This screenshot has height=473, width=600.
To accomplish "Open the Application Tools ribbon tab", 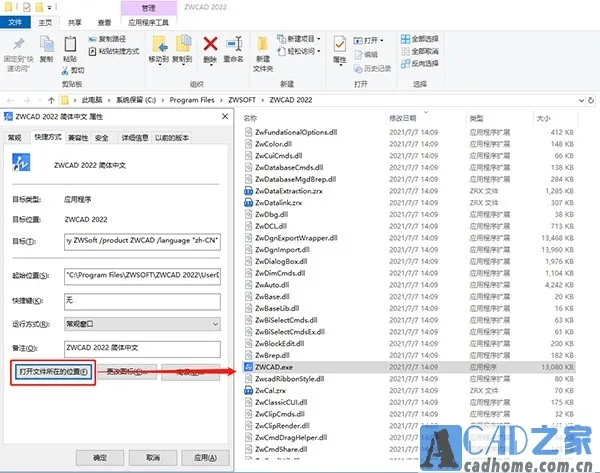I will pos(148,23).
